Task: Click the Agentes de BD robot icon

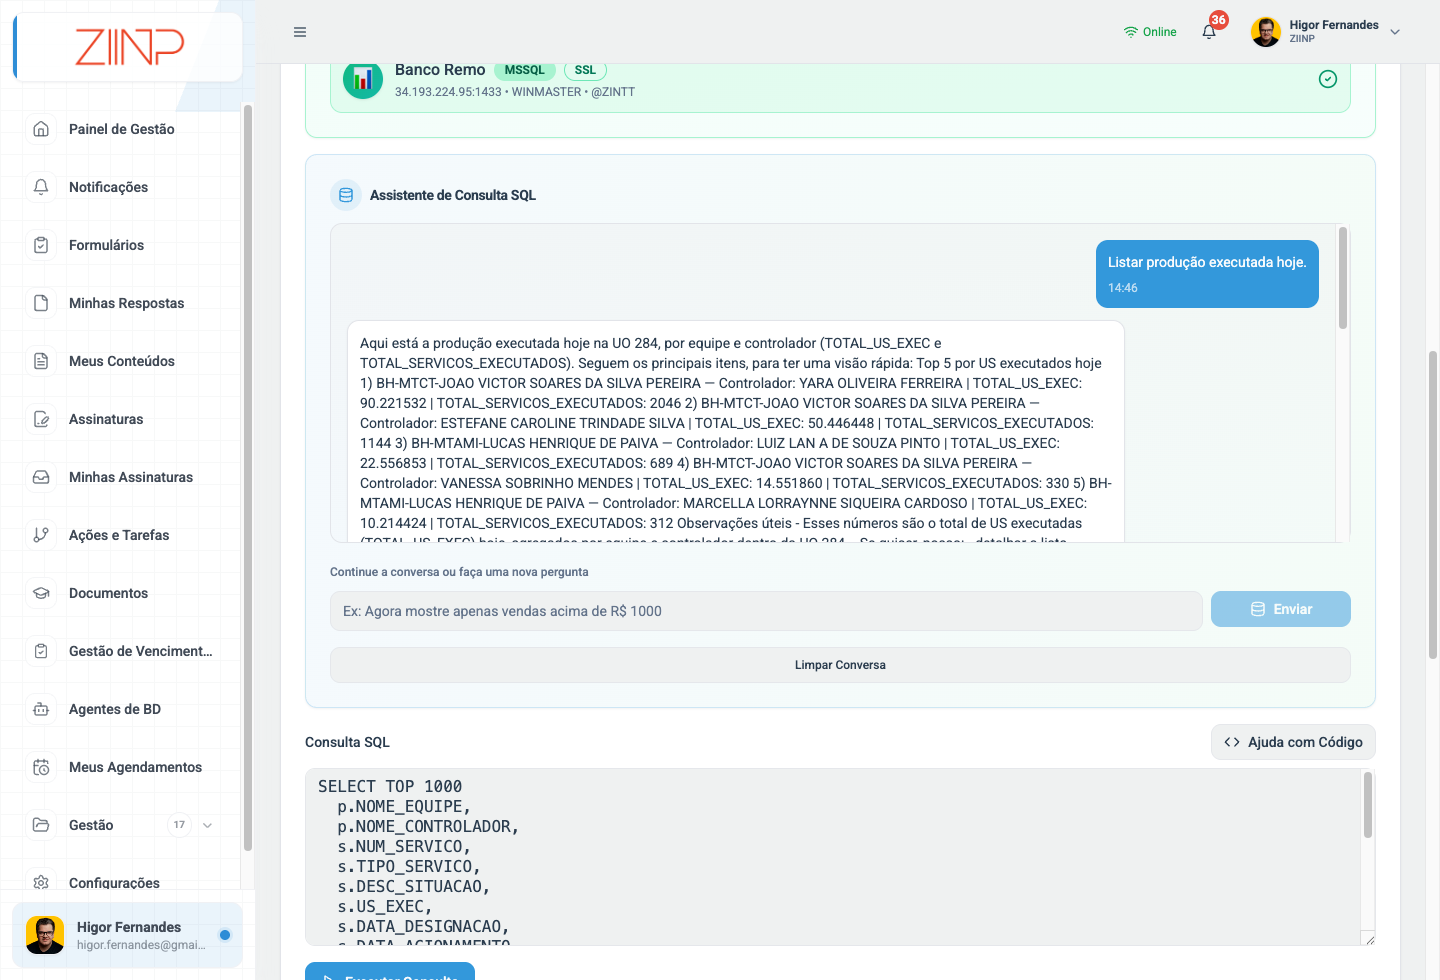Action: coord(41,709)
